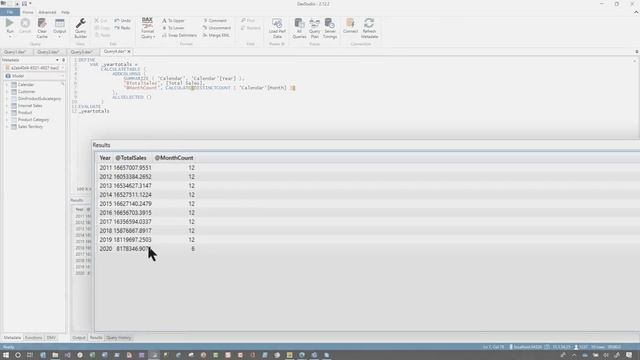Switch to DMV pane tab

[x=51, y=338]
